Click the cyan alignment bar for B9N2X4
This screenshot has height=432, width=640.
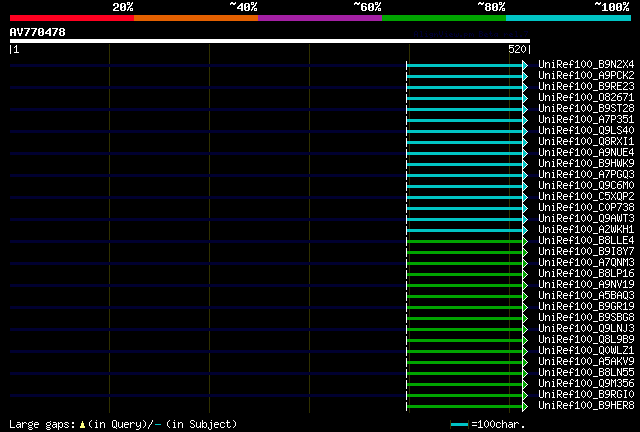click(x=465, y=65)
